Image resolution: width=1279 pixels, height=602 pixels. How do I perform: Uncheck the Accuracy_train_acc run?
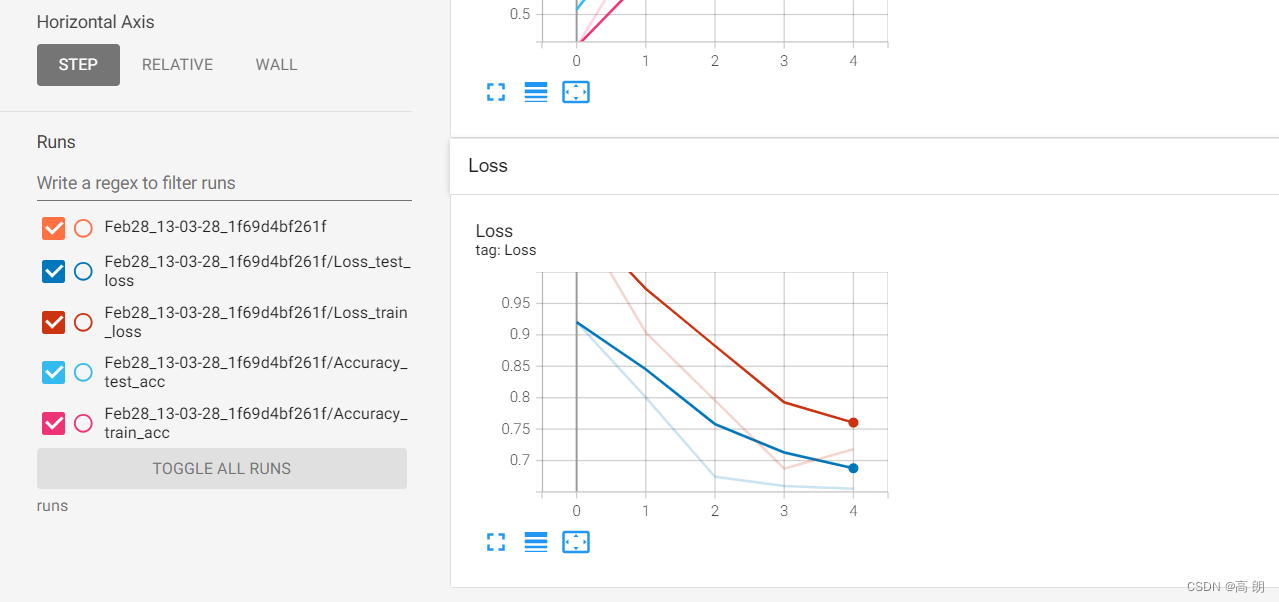tap(53, 423)
